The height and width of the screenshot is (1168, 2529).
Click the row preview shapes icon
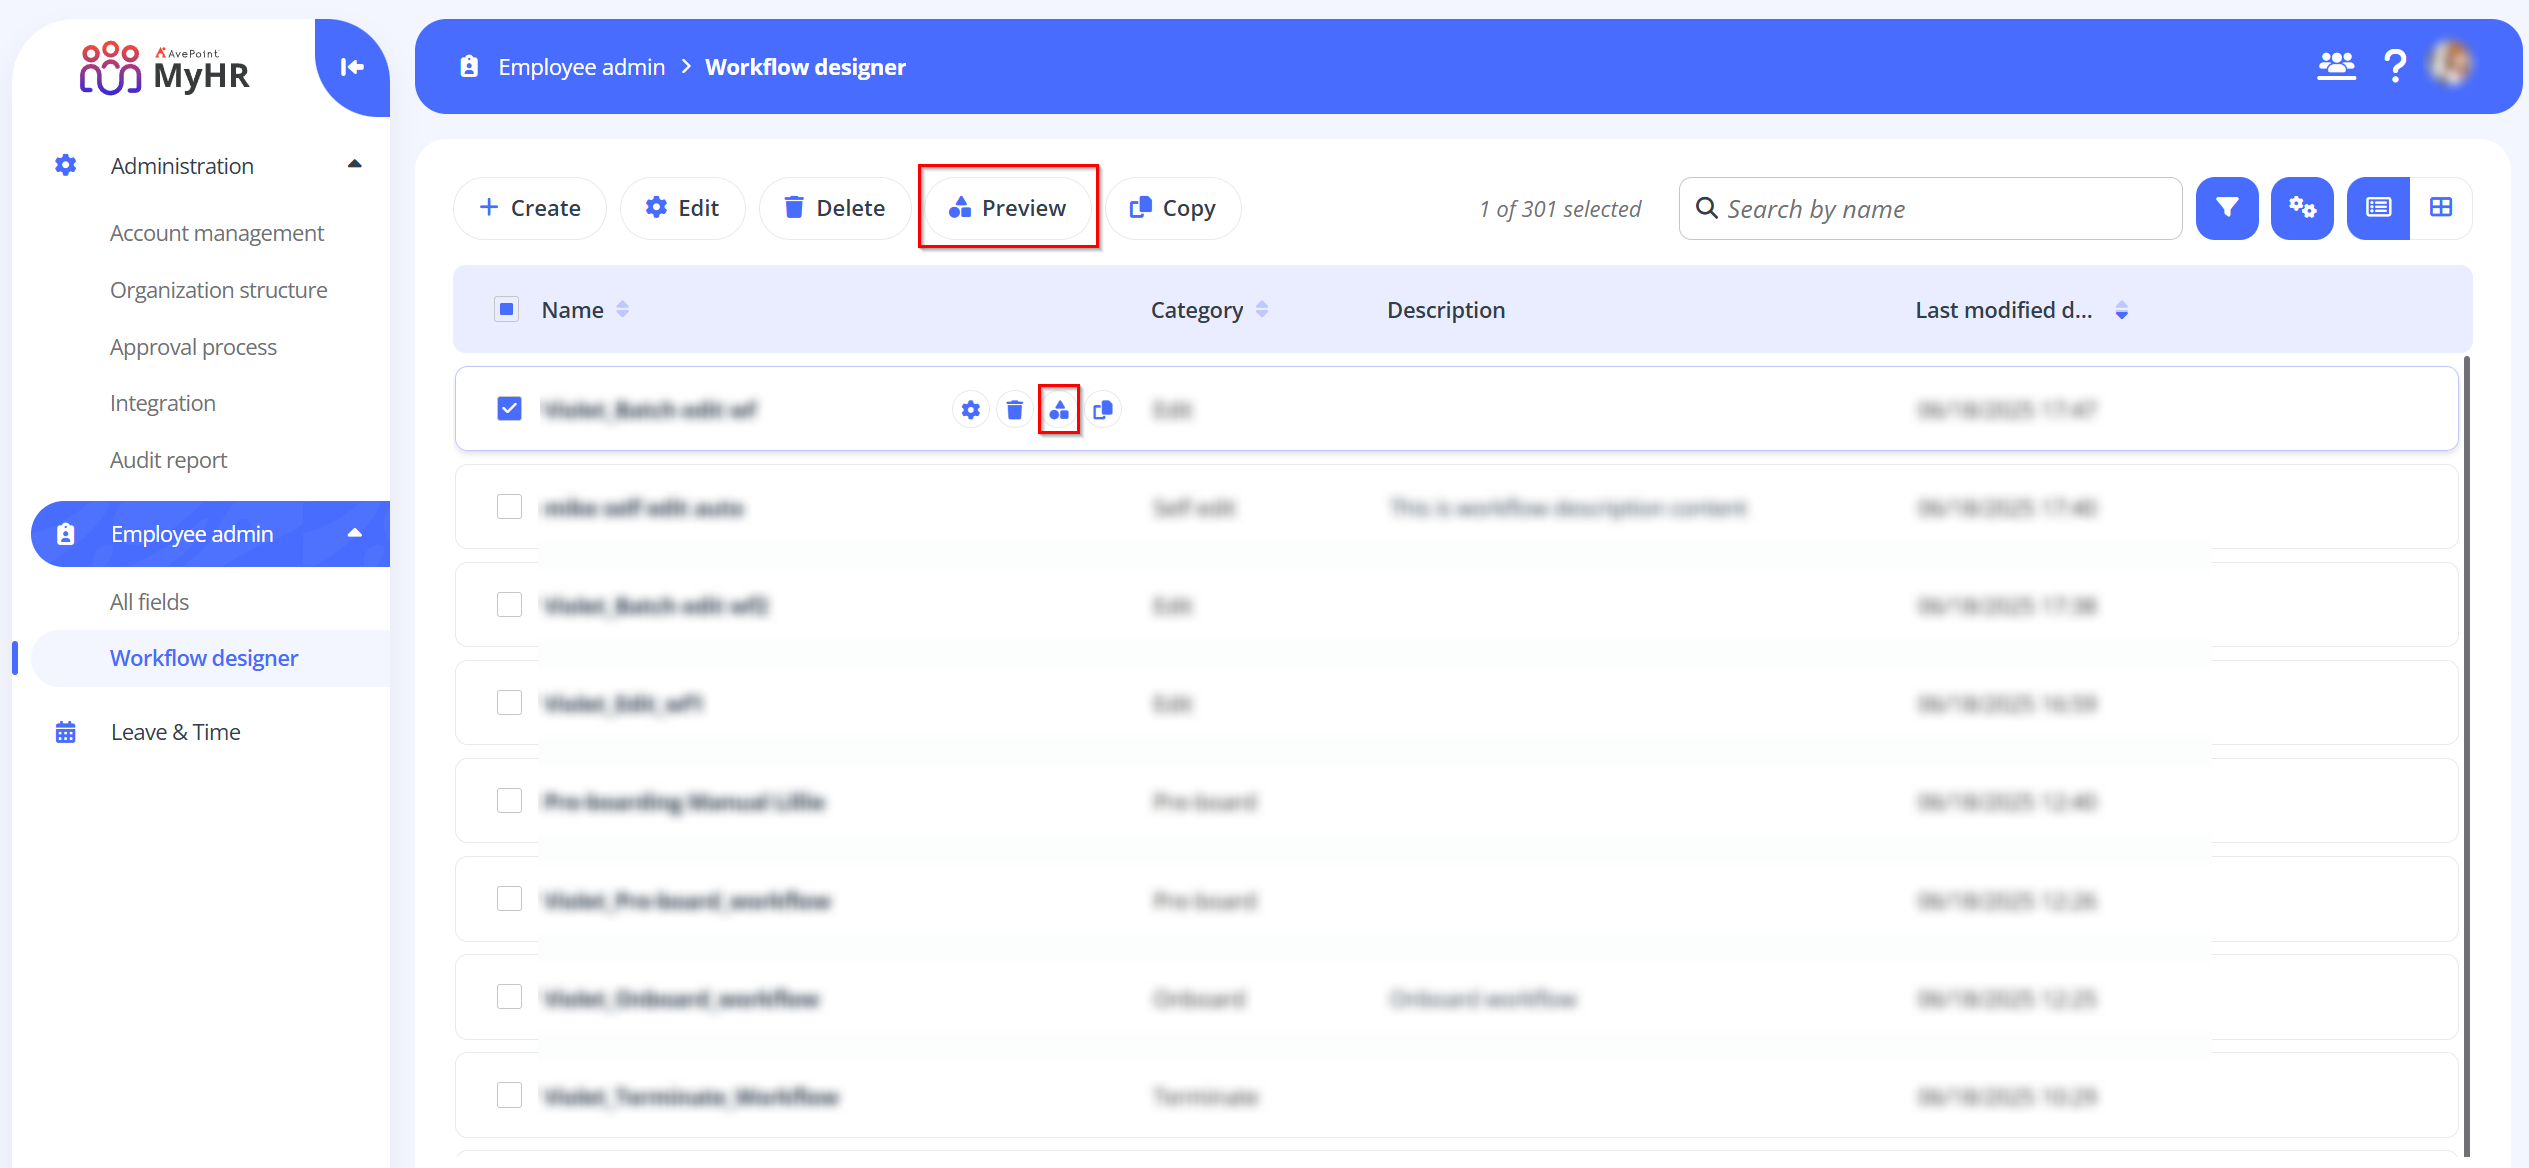click(1059, 410)
